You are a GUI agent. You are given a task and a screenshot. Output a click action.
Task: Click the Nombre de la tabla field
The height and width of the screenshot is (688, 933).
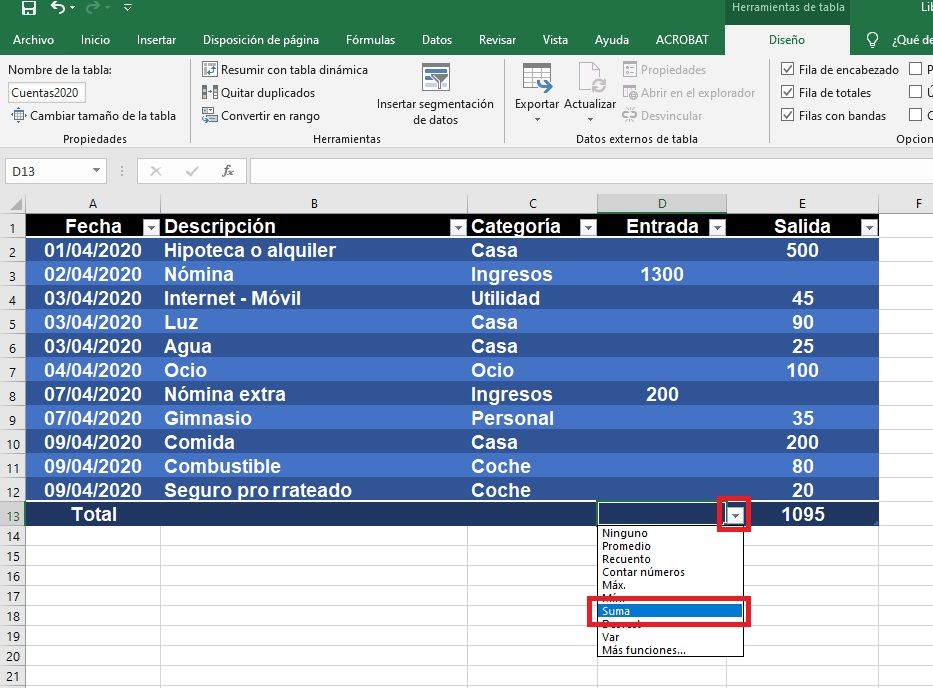pos(47,93)
